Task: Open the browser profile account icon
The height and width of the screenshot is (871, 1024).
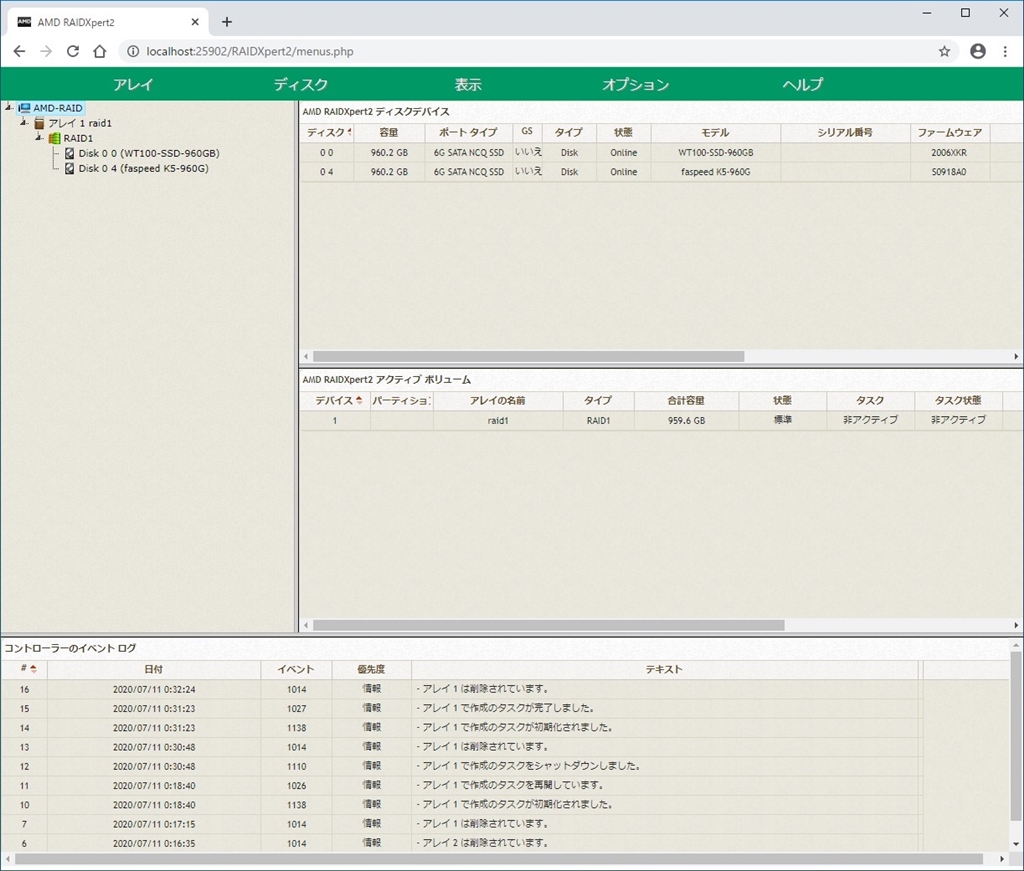Action: click(x=977, y=51)
